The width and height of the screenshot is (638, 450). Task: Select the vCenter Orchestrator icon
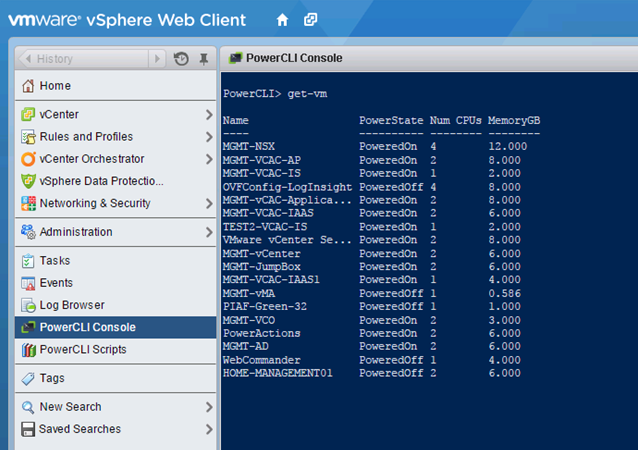point(28,159)
